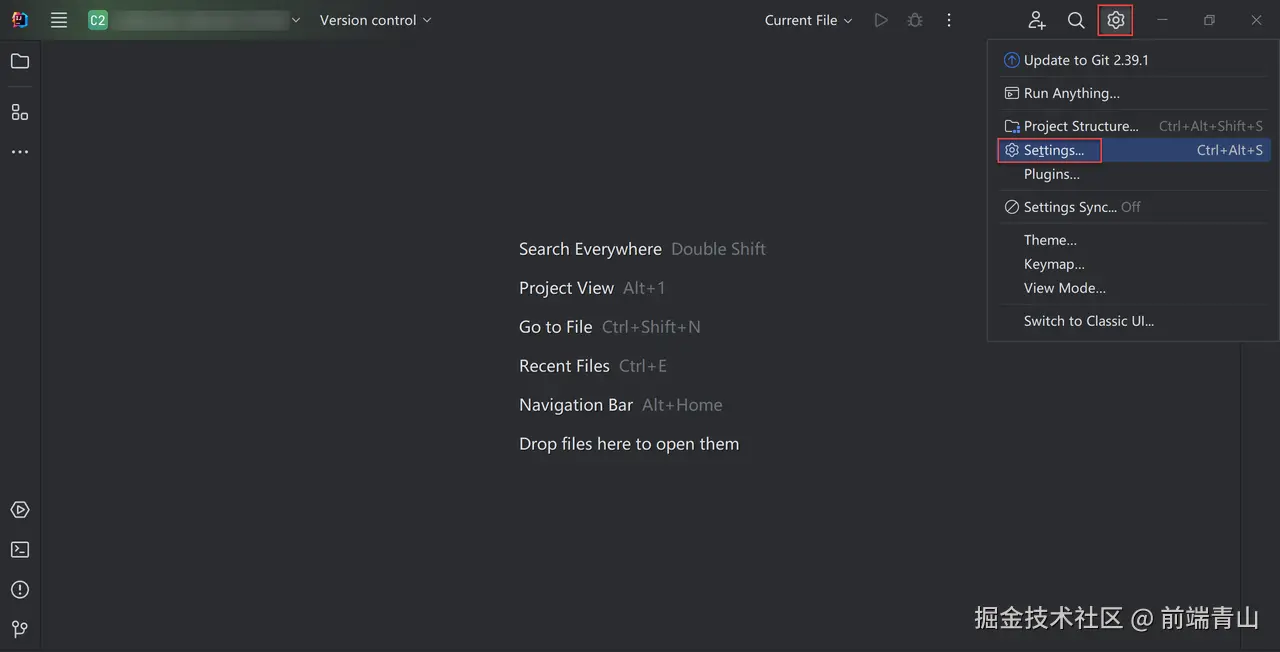Click the IDE settings gear icon
Screen dimensions: 1280x652
point(1116,20)
